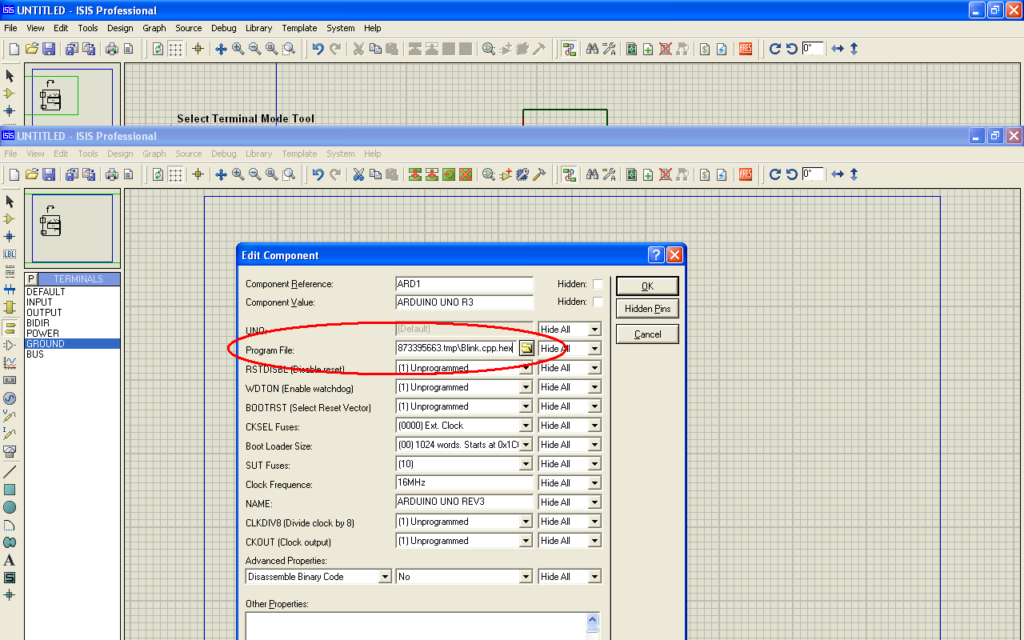Image resolution: width=1024 pixels, height=640 pixels.
Task: Select the Terminals Mode tool in left toolbar
Action: (9, 328)
